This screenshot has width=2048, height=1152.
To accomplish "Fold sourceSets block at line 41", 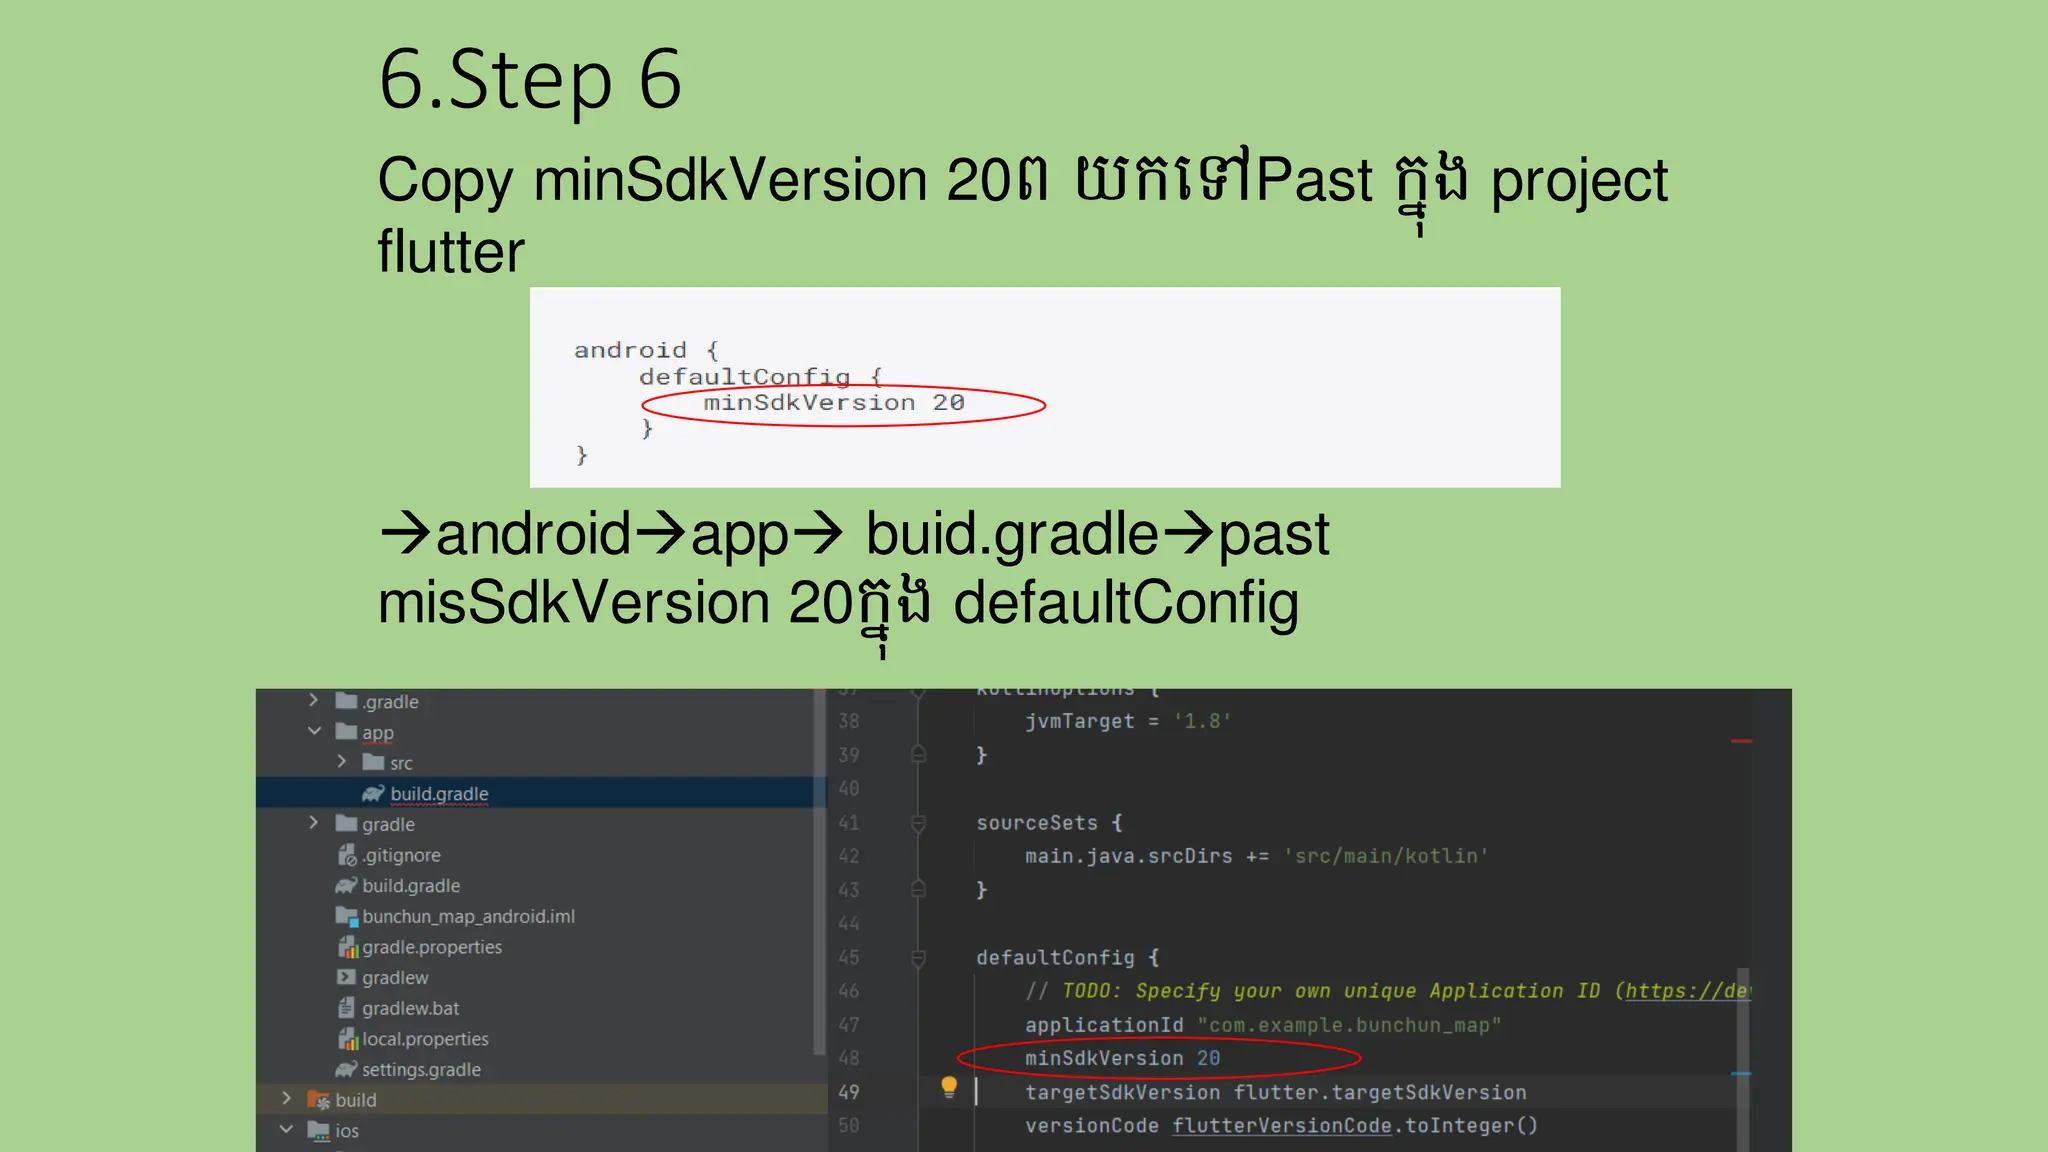I will tap(919, 823).
